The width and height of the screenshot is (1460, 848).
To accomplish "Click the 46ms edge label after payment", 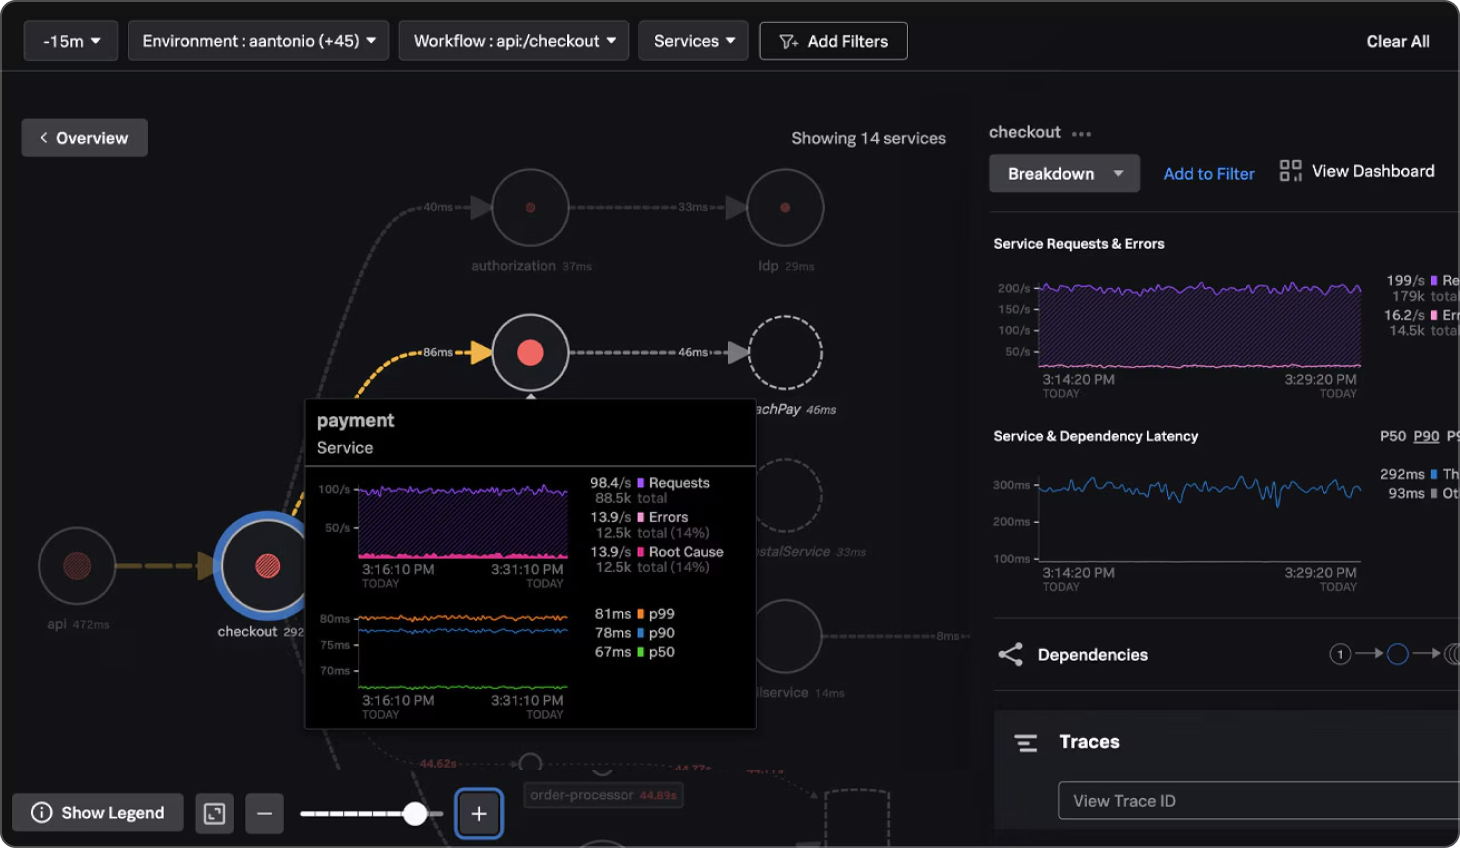I will [693, 352].
